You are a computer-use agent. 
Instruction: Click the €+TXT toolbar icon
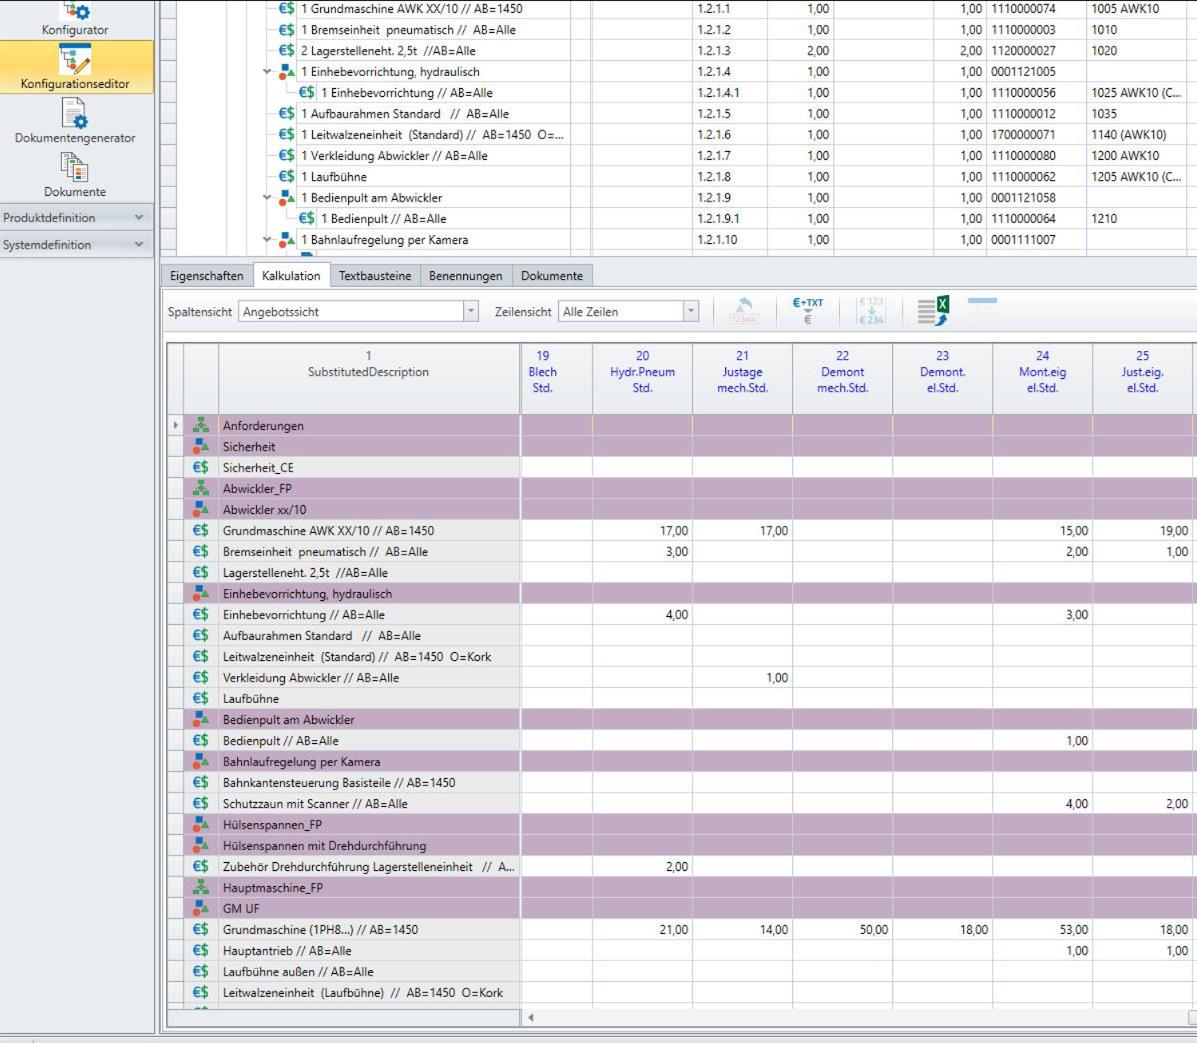click(807, 311)
